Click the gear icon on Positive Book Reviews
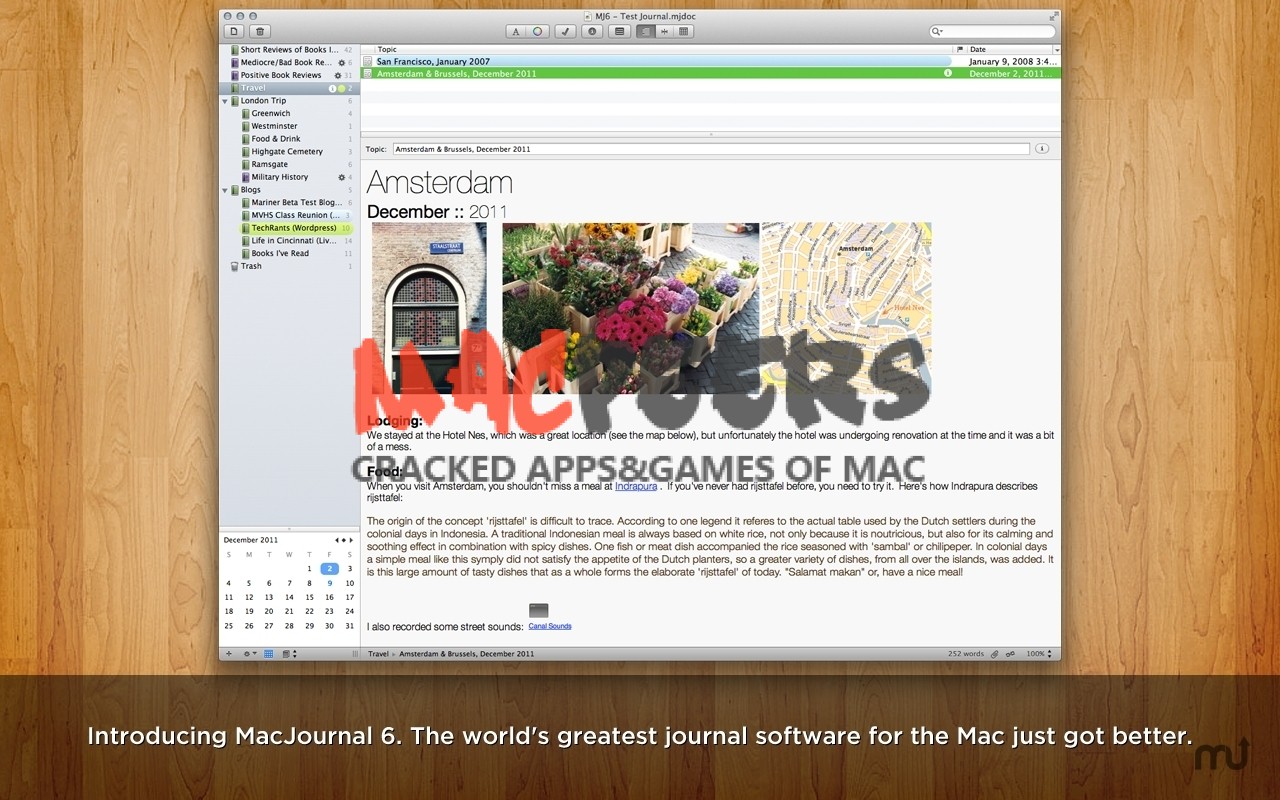Screen dimensions: 1280x800 click(x=338, y=75)
